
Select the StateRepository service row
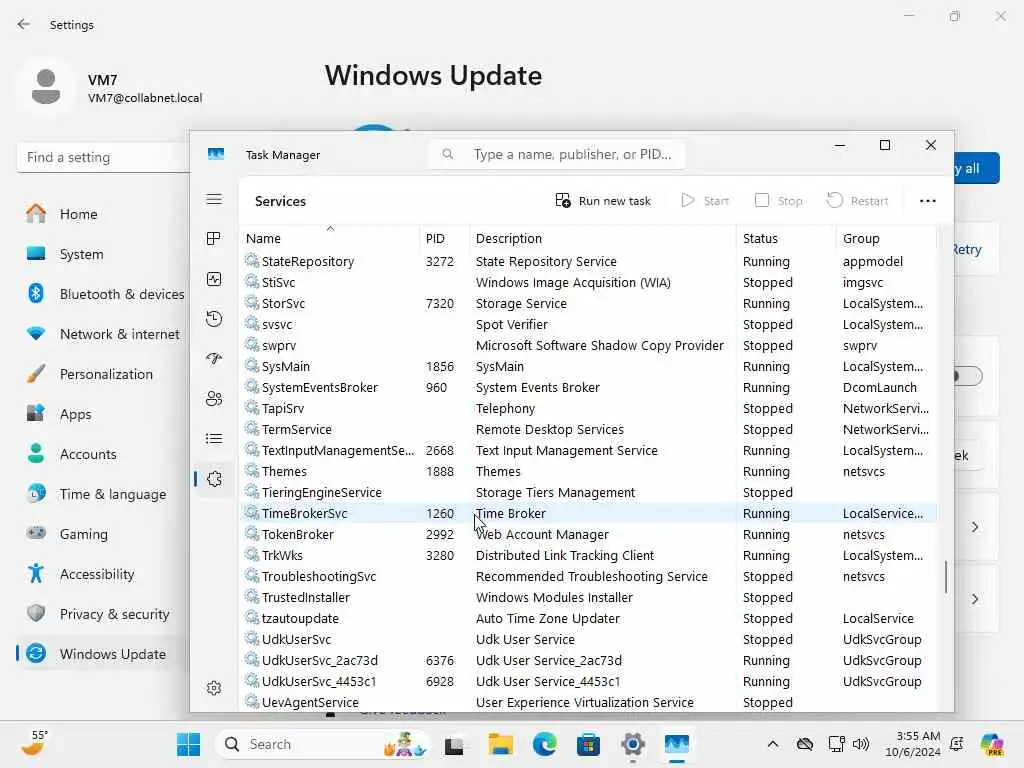588,261
